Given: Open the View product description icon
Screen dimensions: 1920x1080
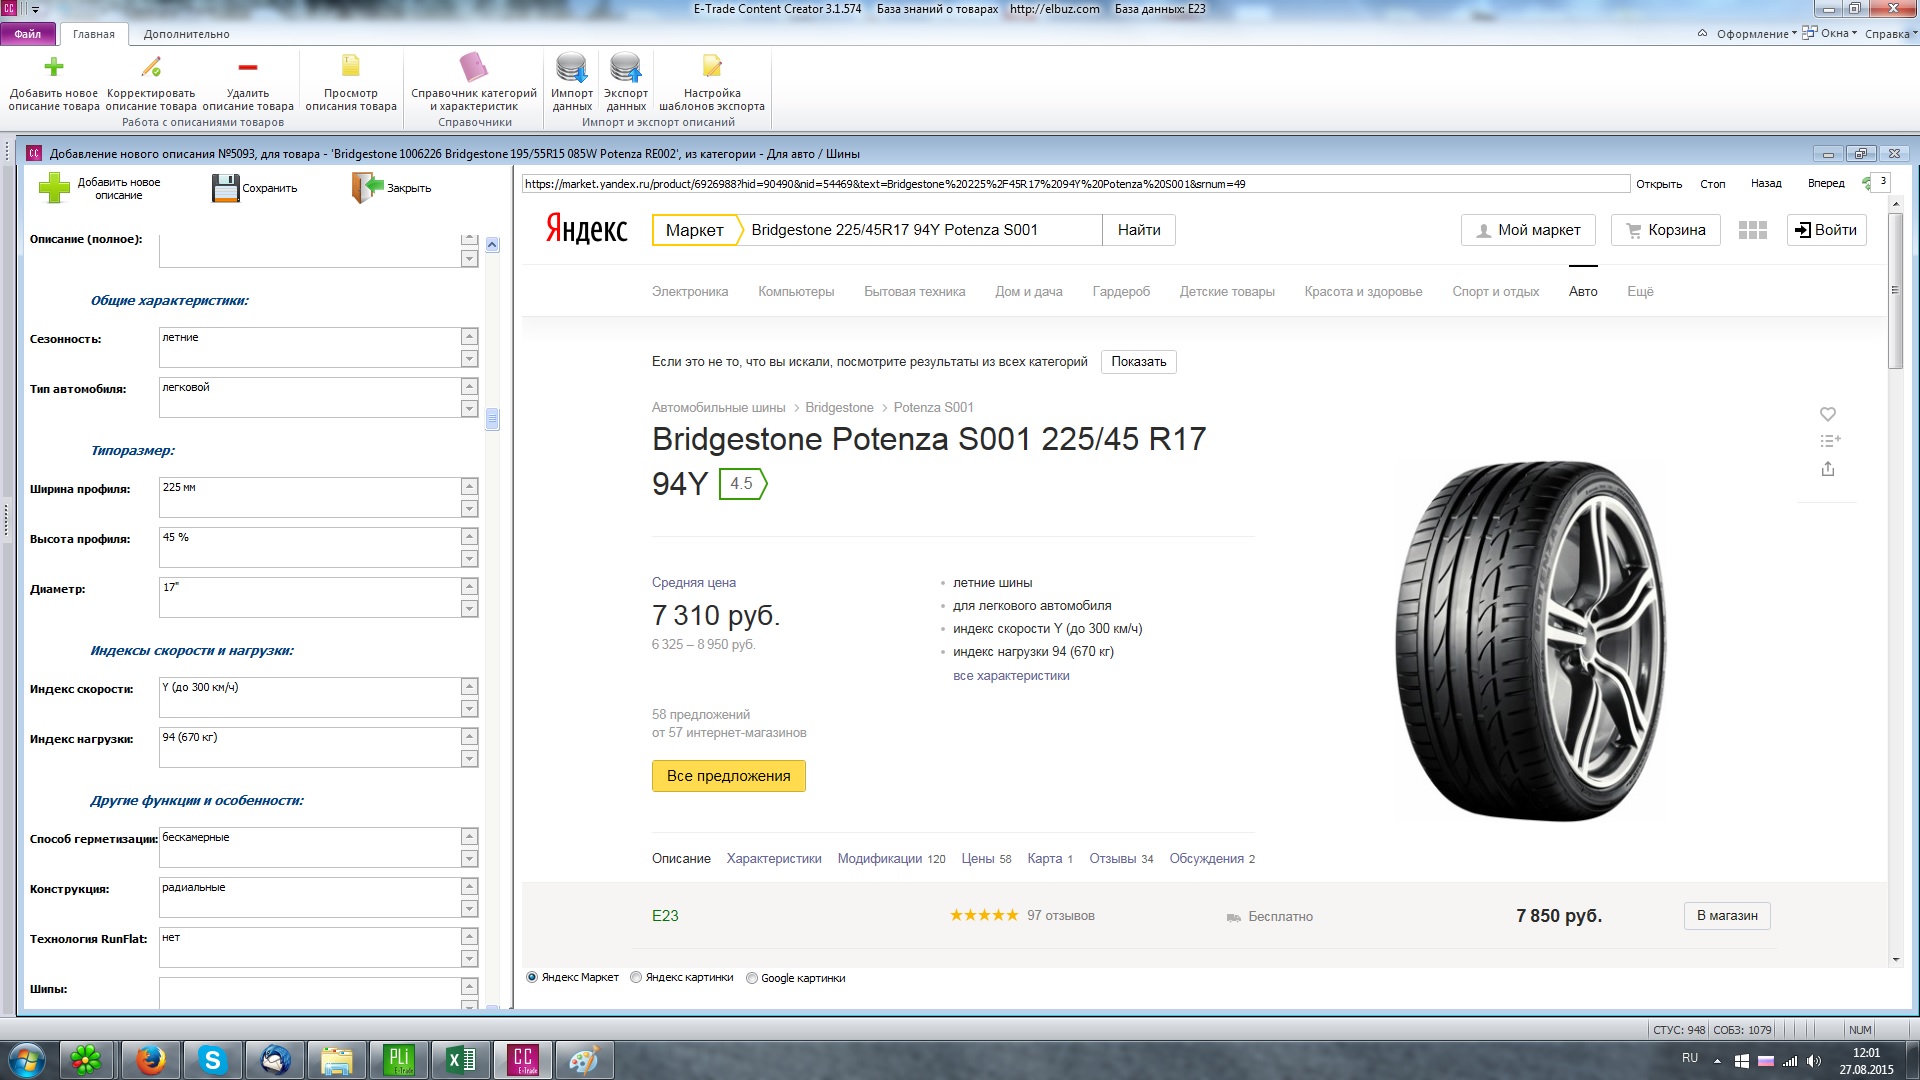Looking at the screenshot, I should click(351, 66).
